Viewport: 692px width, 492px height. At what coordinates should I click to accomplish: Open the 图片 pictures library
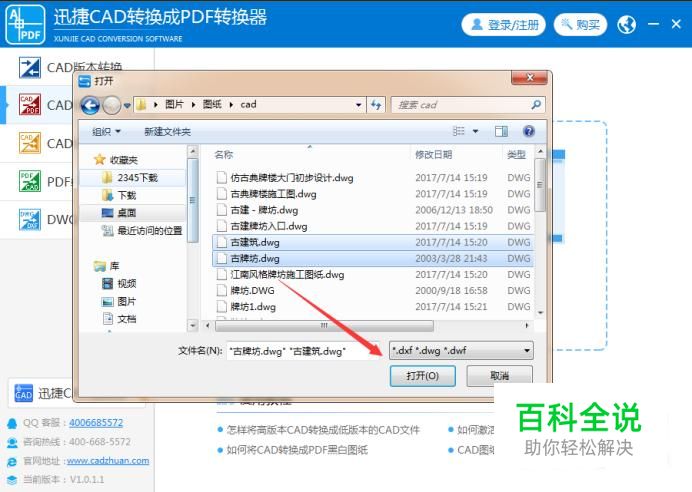pyautogui.click(x=119, y=301)
